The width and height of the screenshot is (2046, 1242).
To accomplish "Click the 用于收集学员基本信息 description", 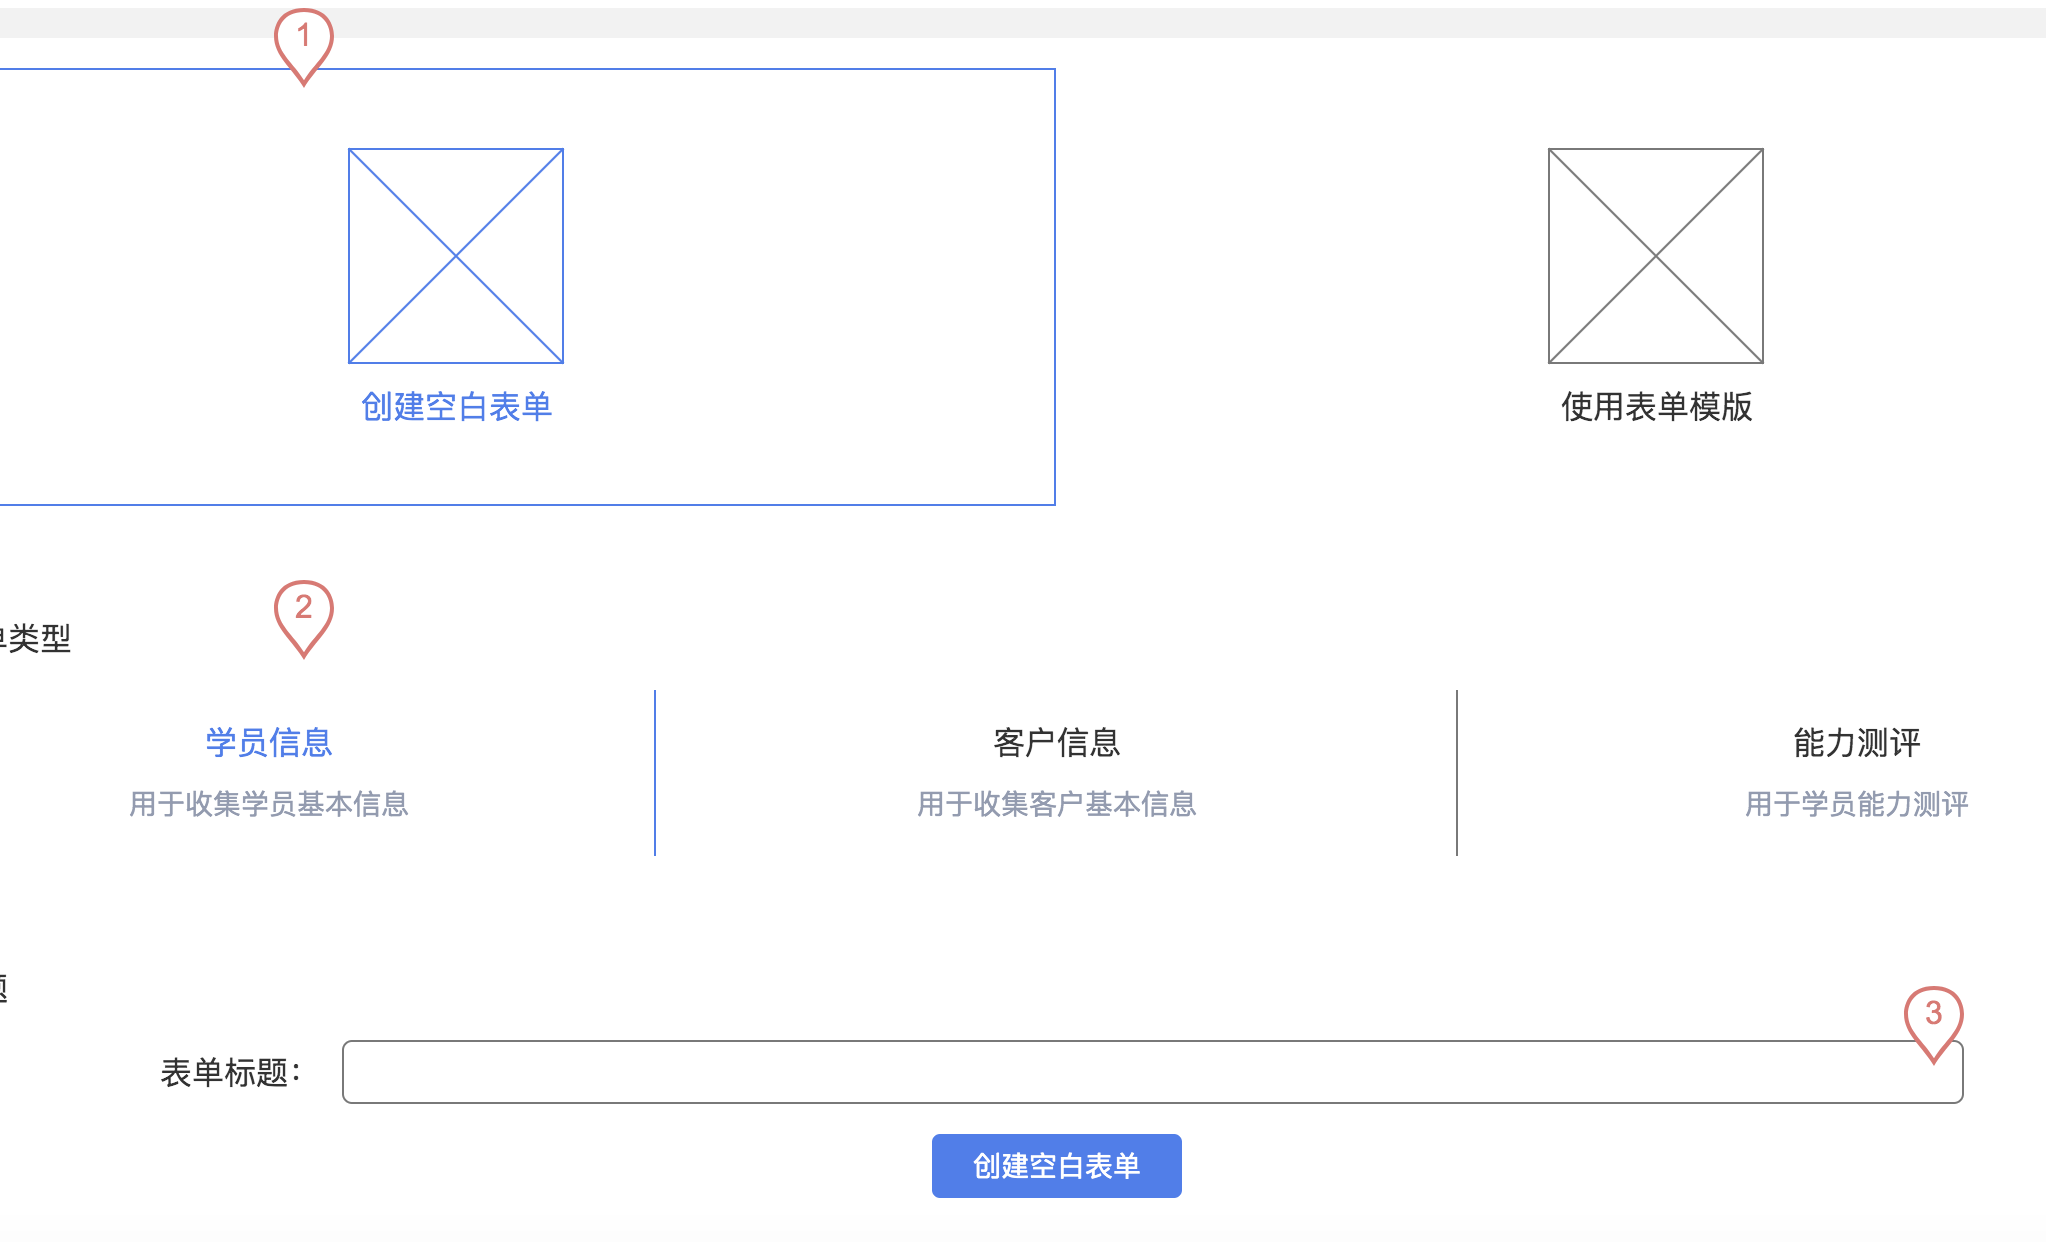I will coord(269,804).
